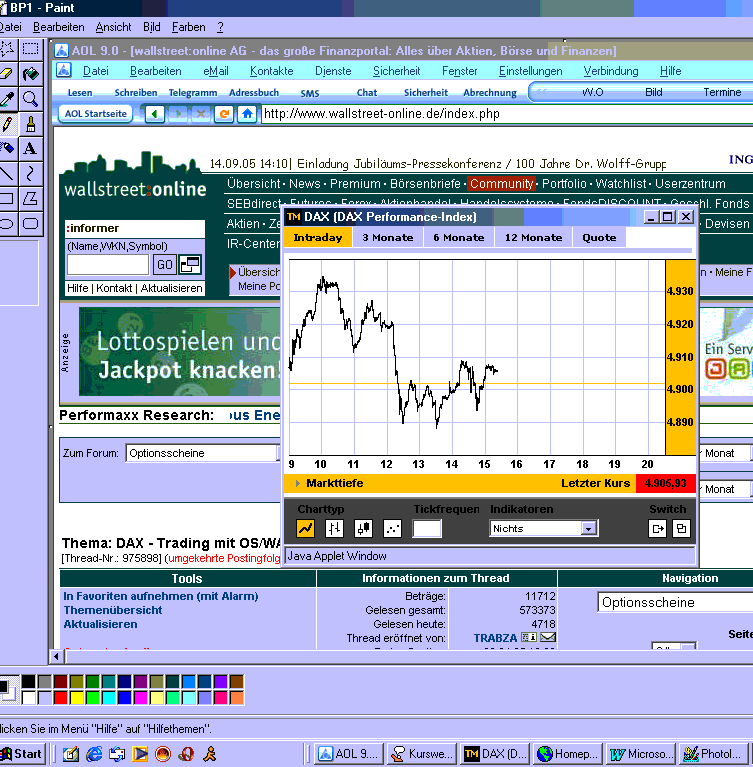Image resolution: width=753 pixels, height=767 pixels.
Task: Click the bar chart type icon in DAX window
Action: 334,528
